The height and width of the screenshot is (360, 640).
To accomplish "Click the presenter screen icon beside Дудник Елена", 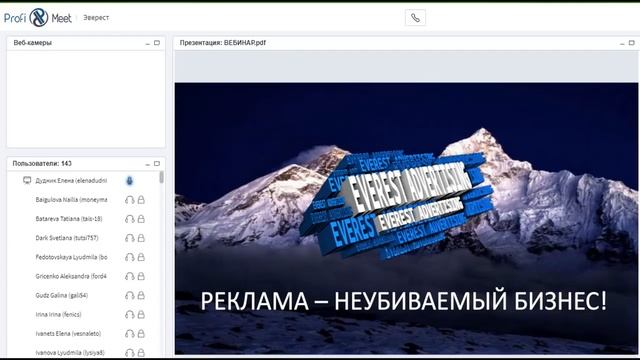I will (x=27, y=180).
